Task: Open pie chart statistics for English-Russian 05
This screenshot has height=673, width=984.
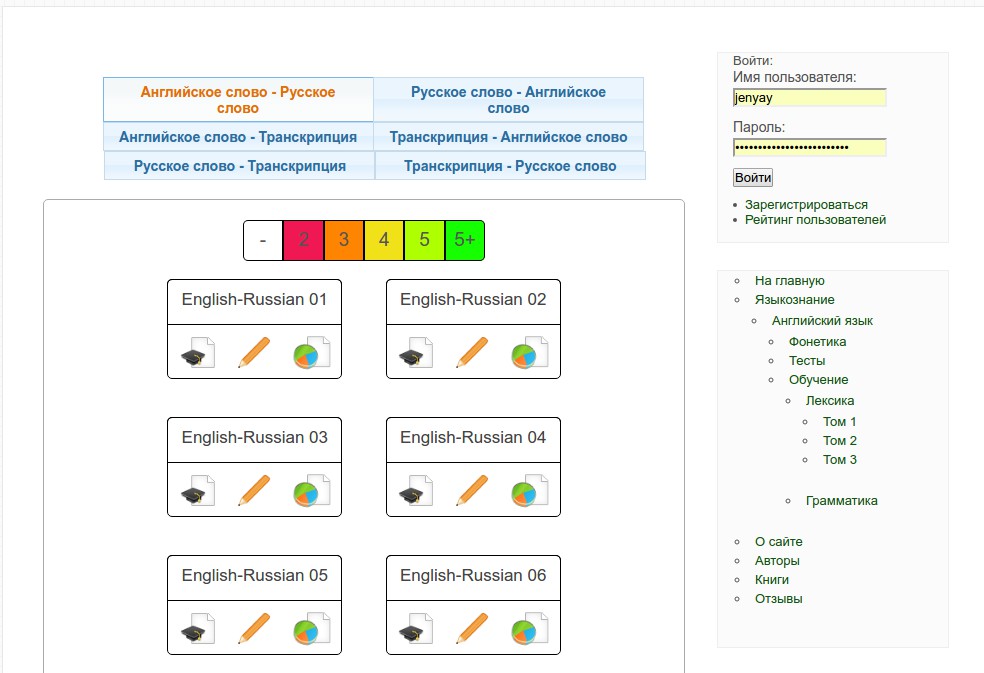Action: point(311,629)
